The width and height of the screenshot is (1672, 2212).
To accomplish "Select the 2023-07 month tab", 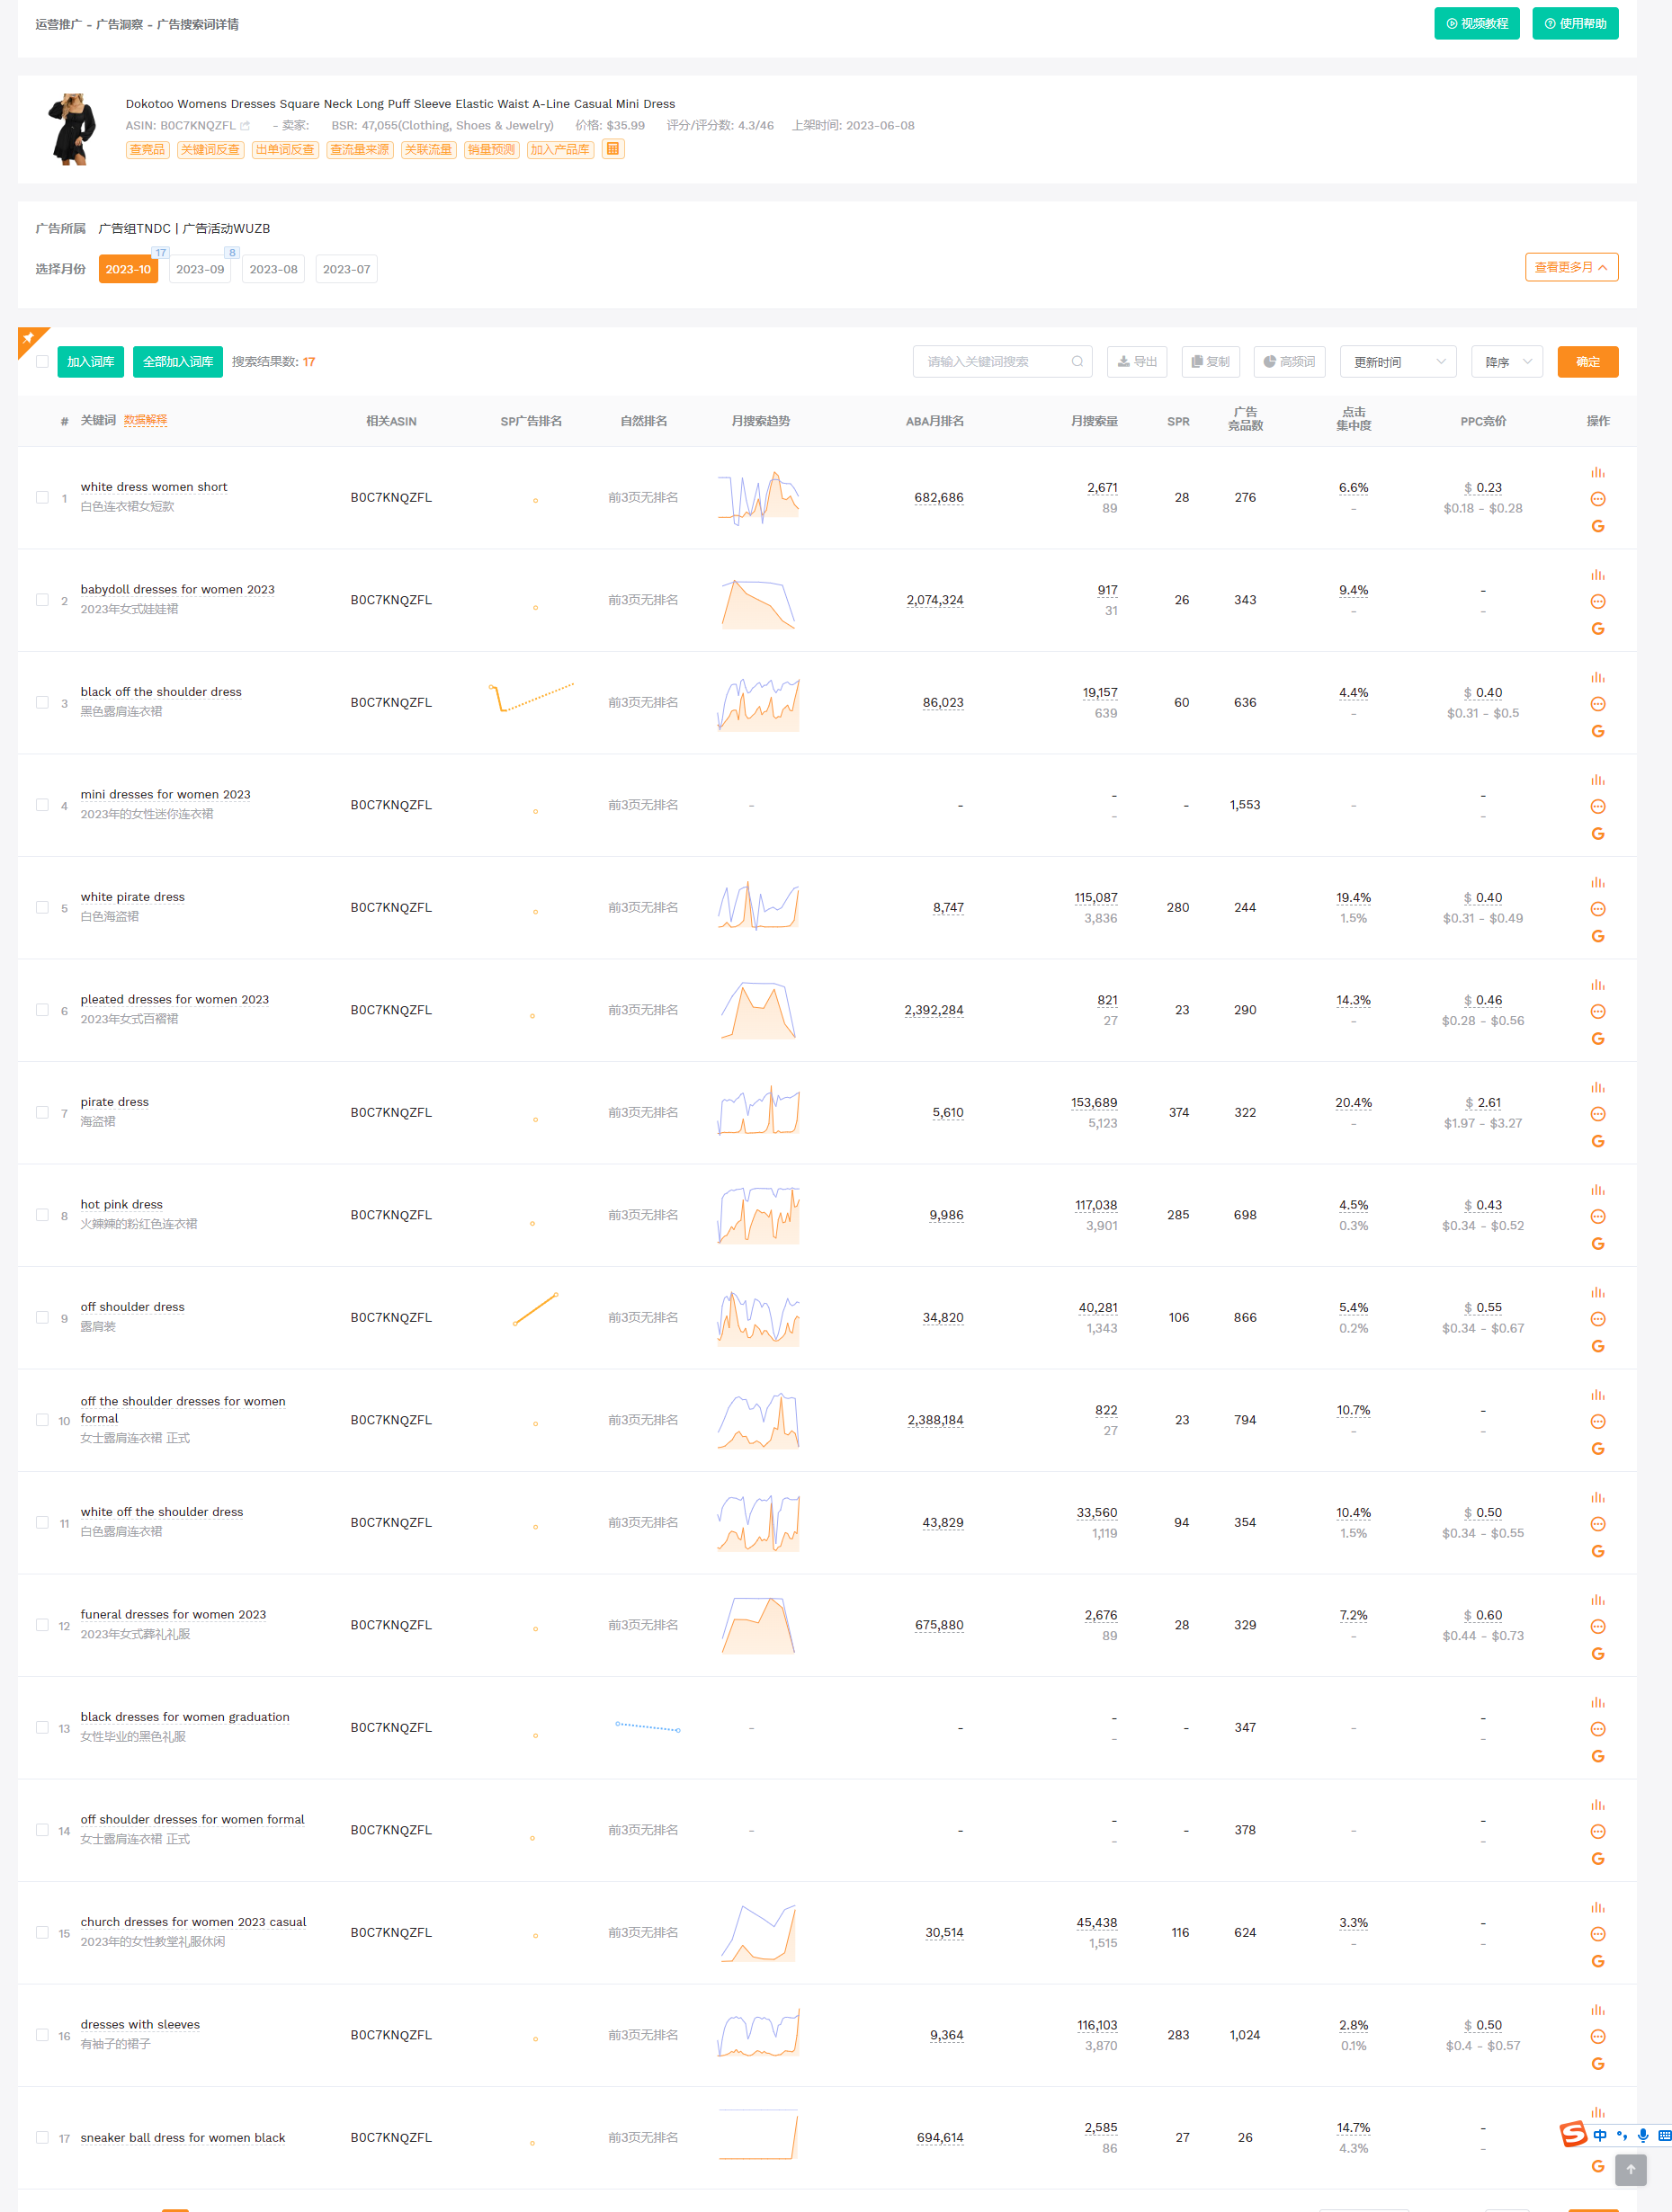I will click(x=346, y=269).
